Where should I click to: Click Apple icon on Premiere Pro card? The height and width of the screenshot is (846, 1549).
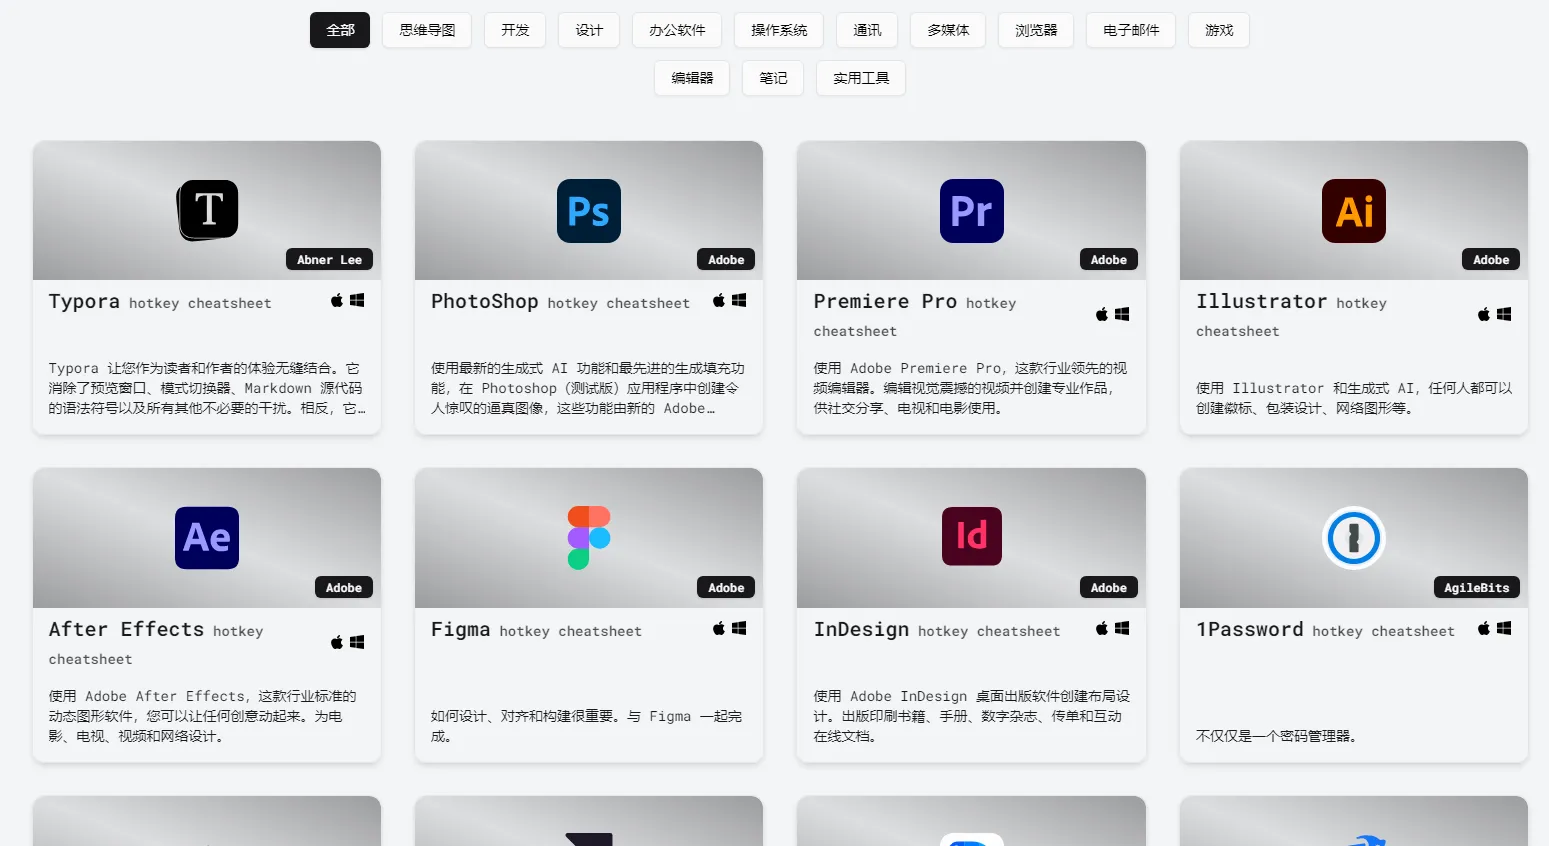[1102, 314]
